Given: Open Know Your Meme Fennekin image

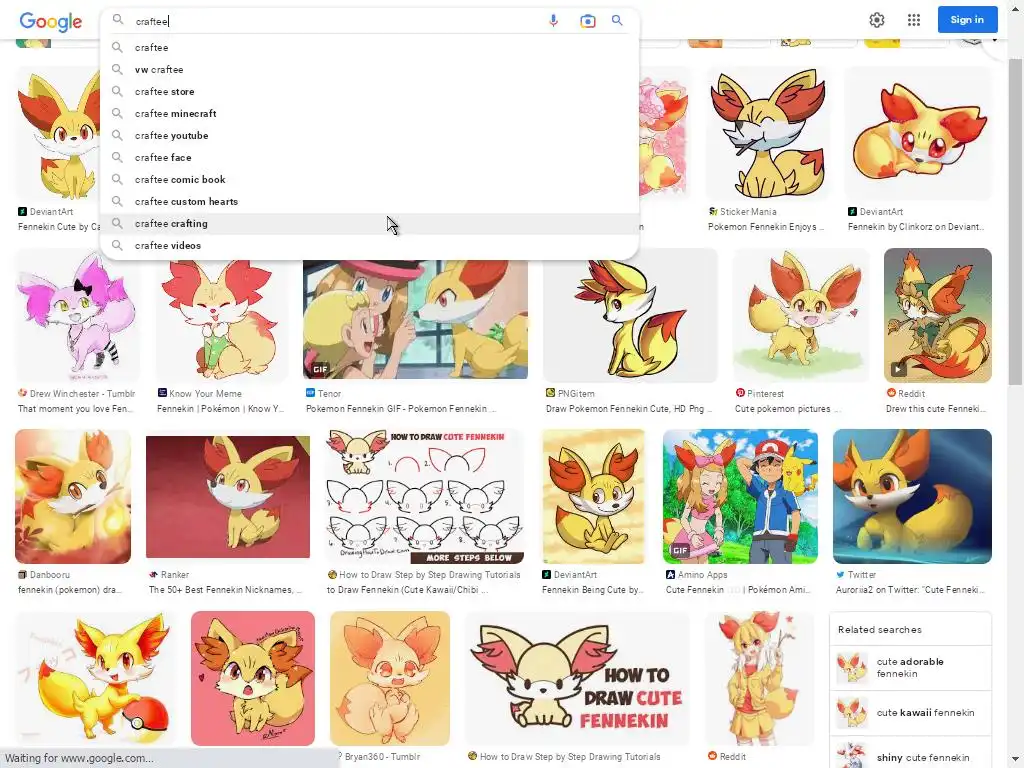Looking at the screenshot, I should pos(222,320).
